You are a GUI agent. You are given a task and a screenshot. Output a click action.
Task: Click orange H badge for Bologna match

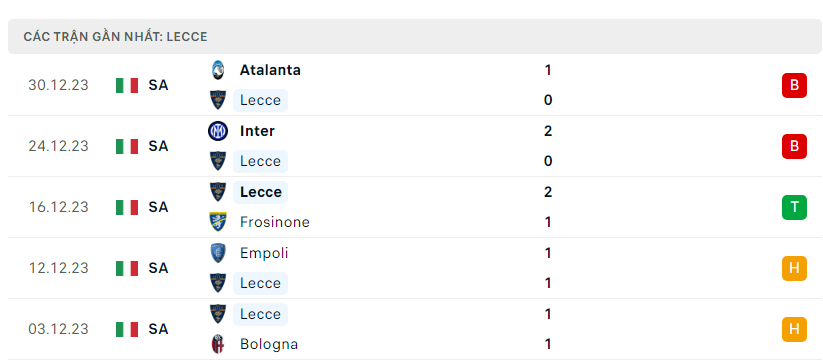tap(794, 330)
